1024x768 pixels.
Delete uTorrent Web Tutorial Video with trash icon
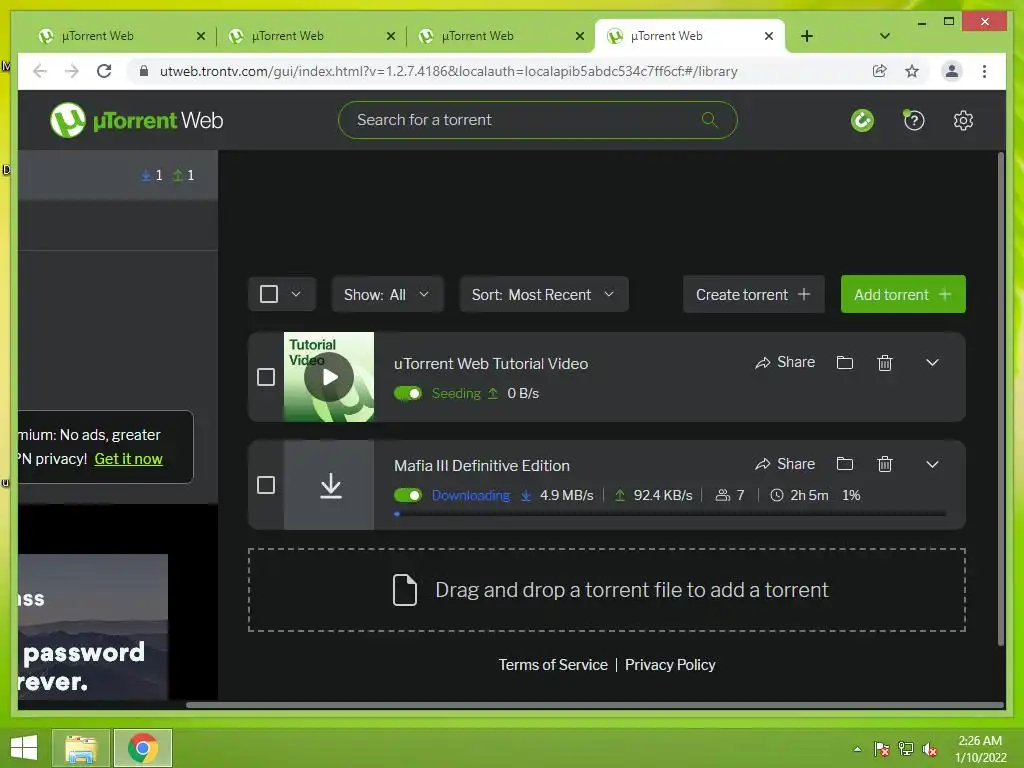point(884,362)
